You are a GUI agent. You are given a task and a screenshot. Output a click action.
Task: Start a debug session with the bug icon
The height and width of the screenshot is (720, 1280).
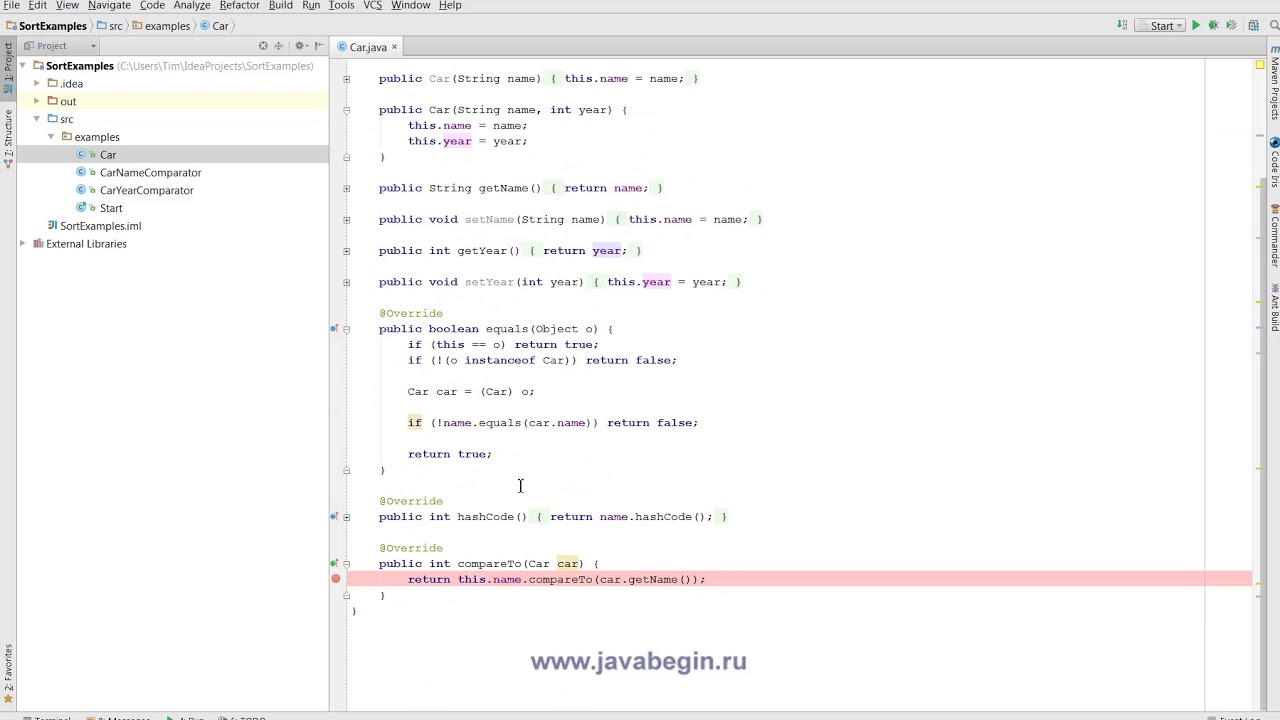tap(1213, 26)
